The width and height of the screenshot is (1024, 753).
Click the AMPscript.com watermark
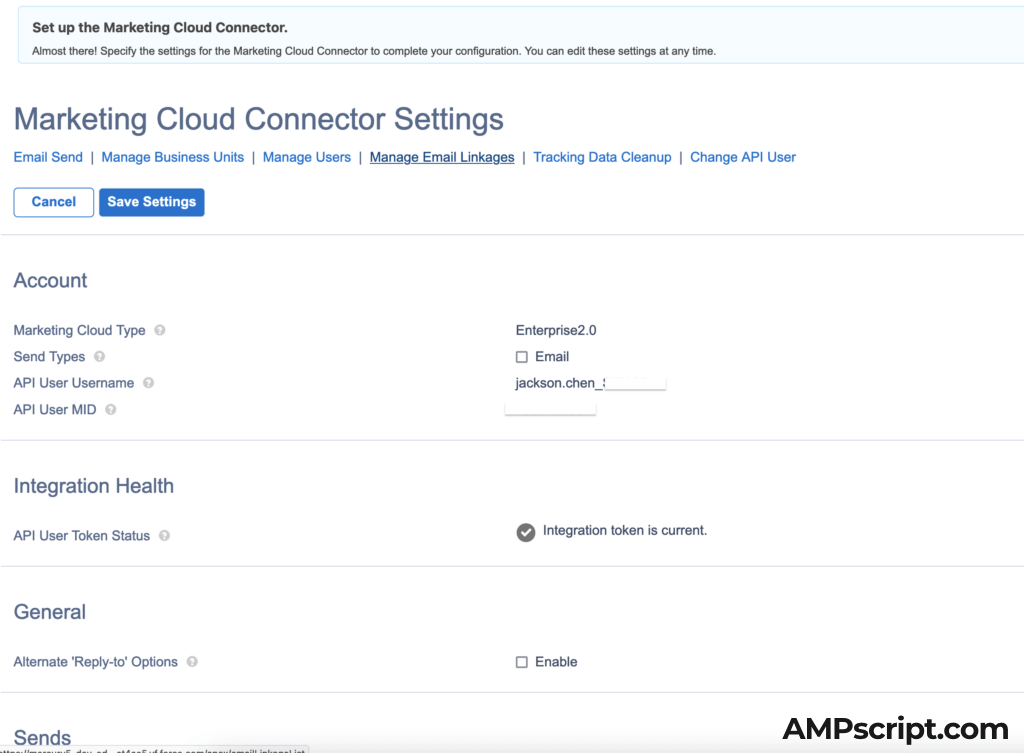(895, 729)
